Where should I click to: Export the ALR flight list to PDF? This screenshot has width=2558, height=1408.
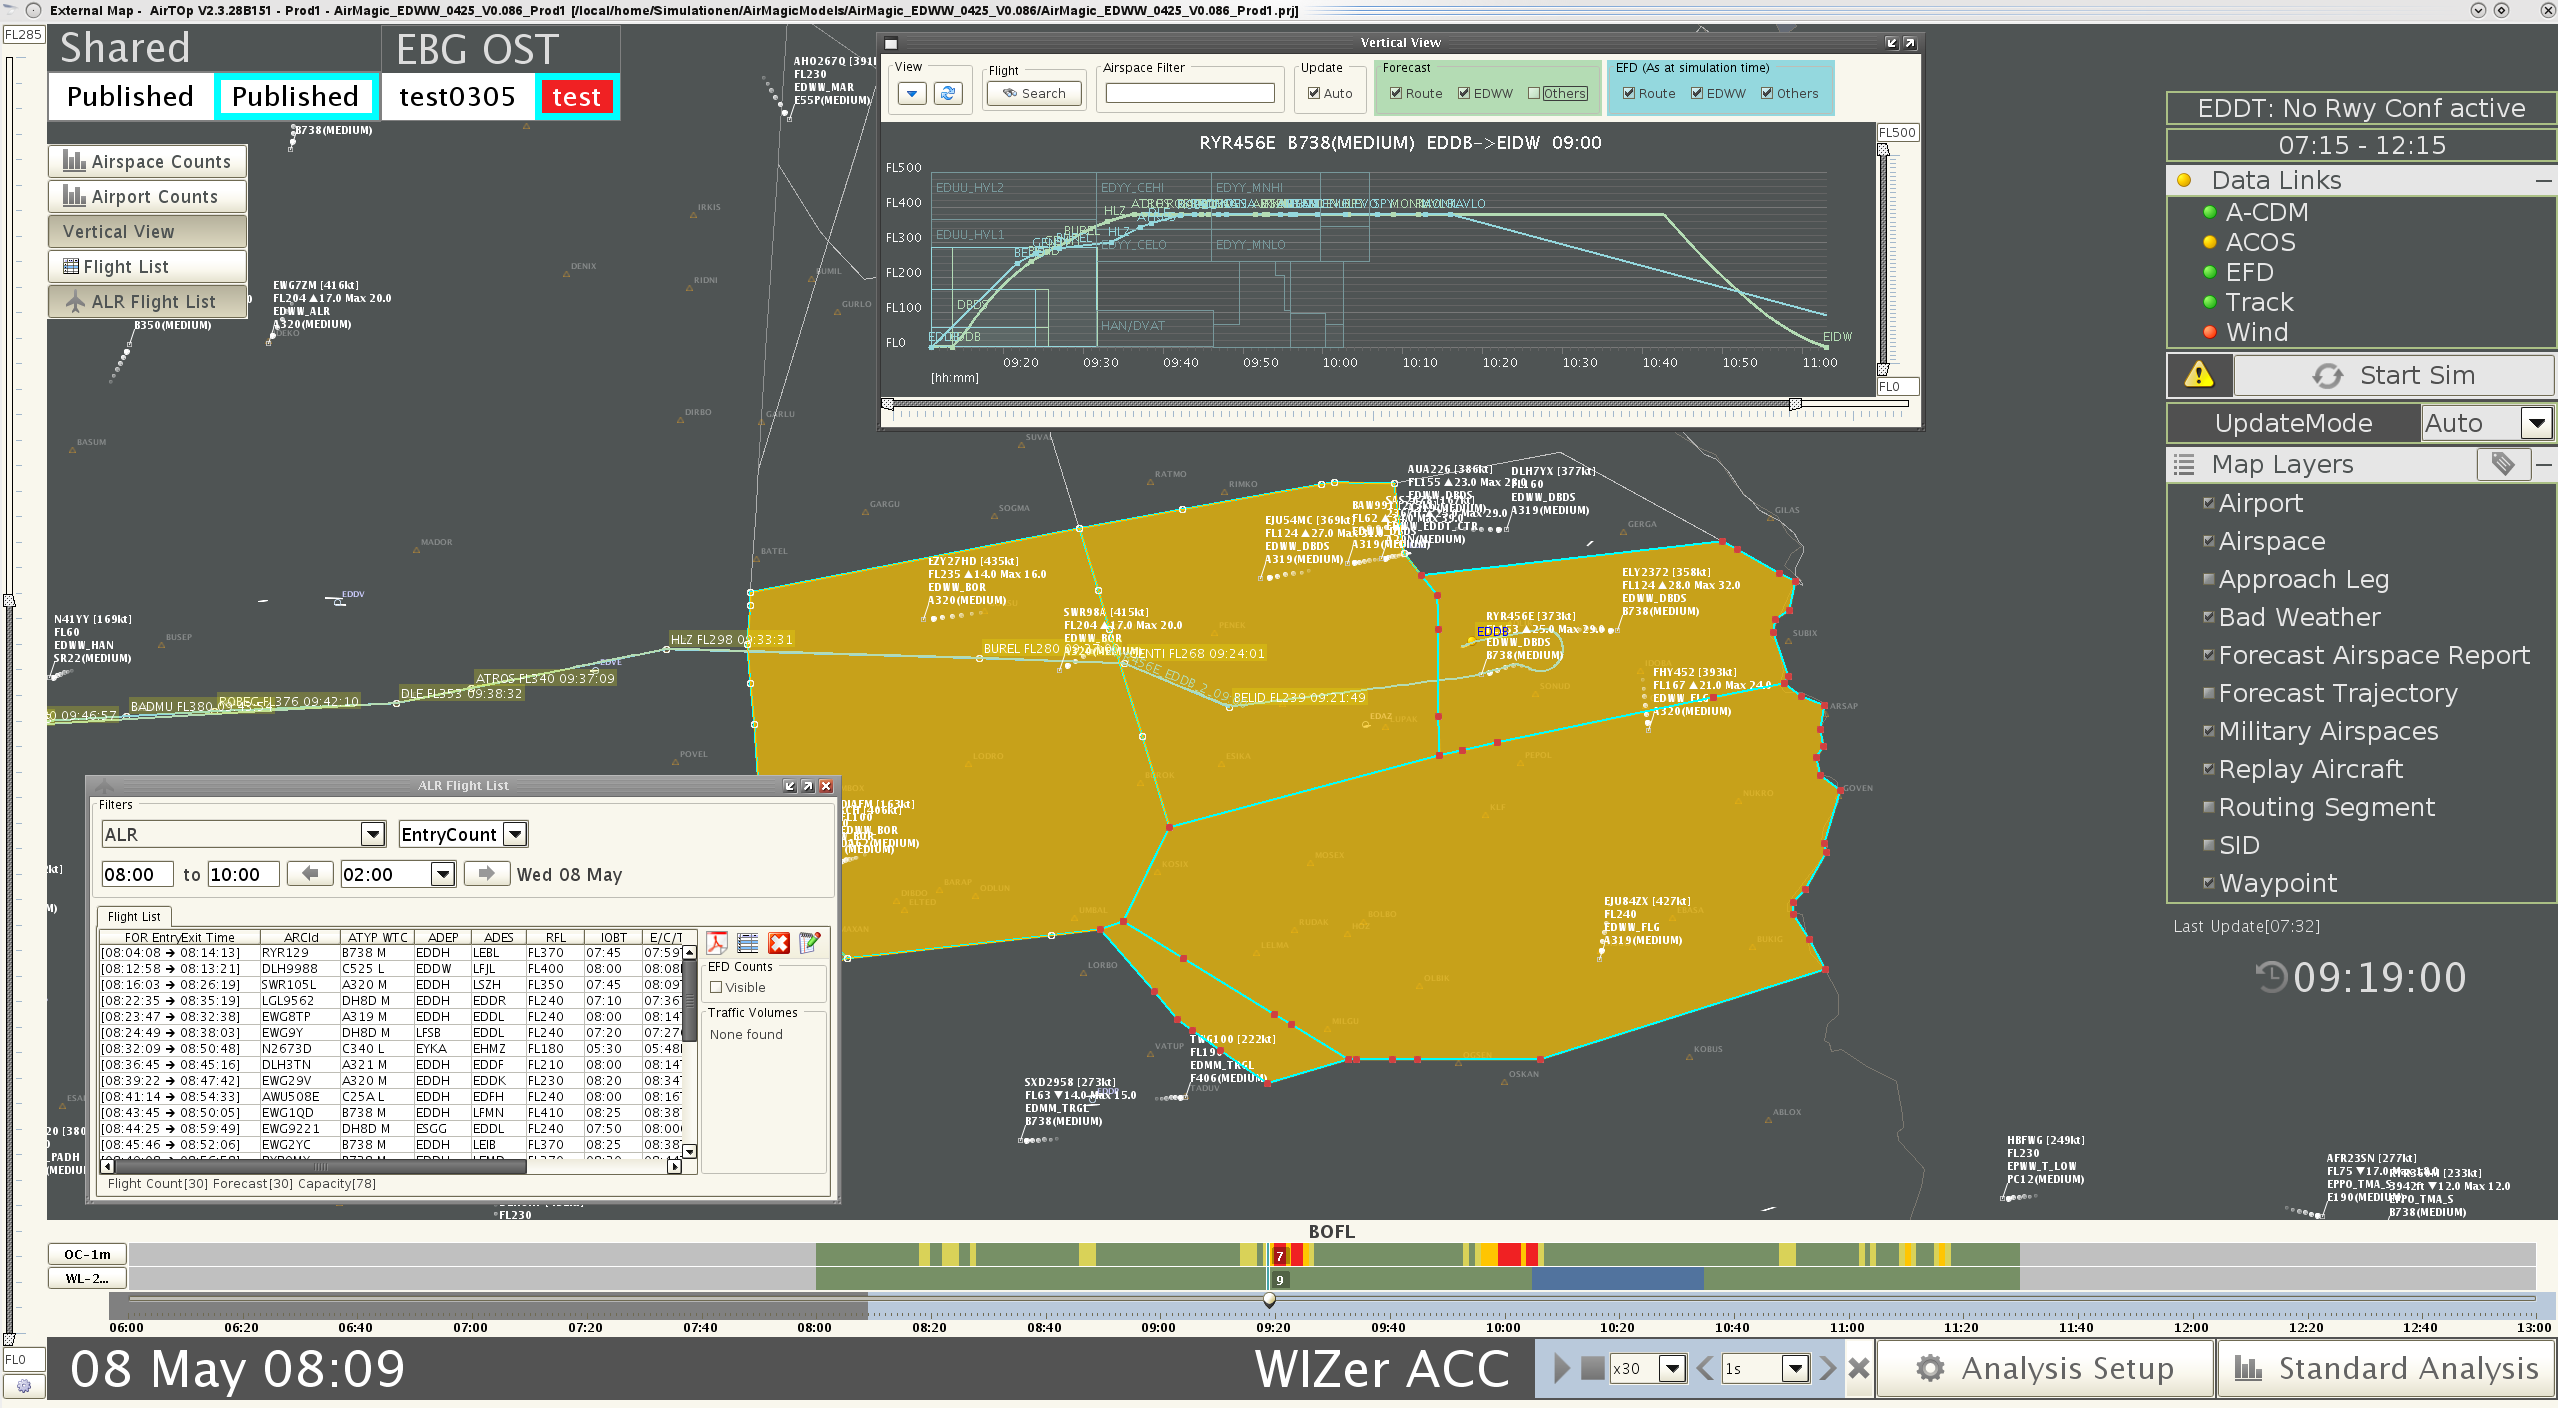point(717,943)
